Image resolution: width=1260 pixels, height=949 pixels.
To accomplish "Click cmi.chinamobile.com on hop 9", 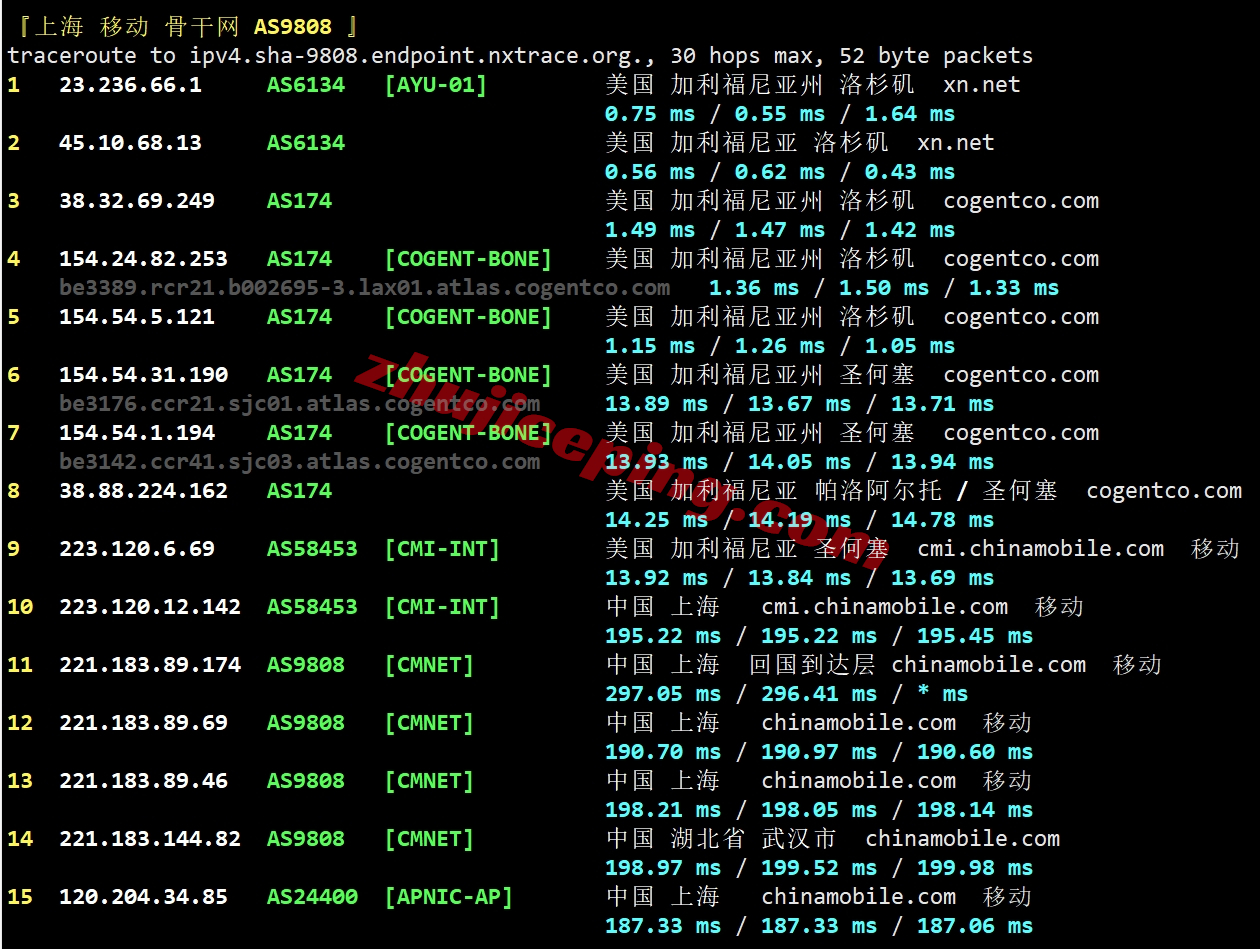I will click(x=1041, y=548).
